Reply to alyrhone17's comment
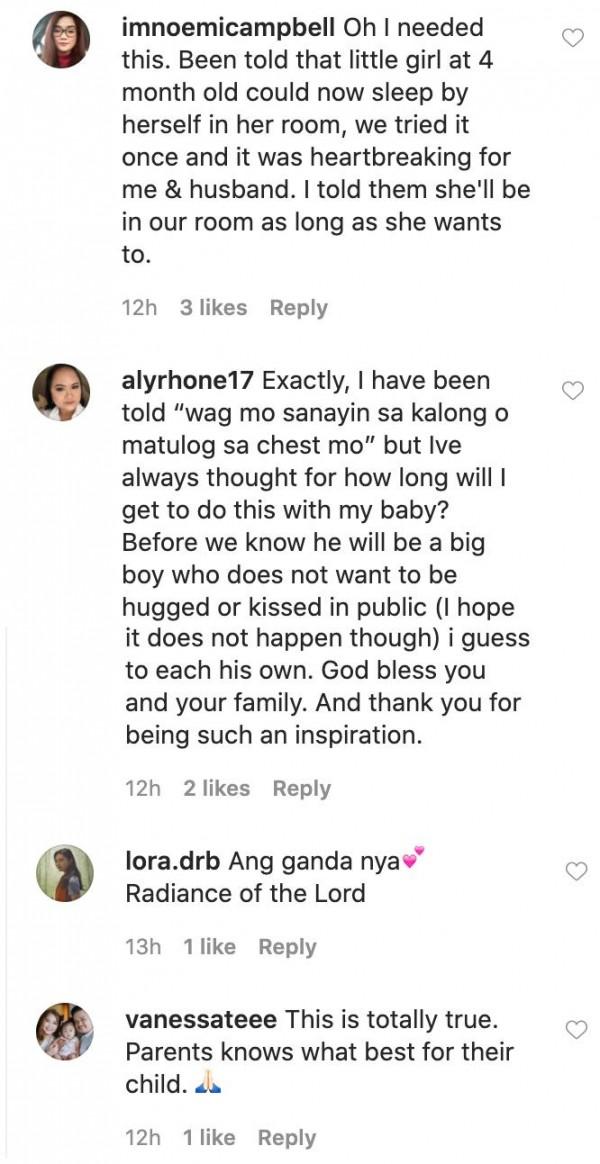Screen dimensions: 600x1164 pyautogui.click(x=301, y=788)
